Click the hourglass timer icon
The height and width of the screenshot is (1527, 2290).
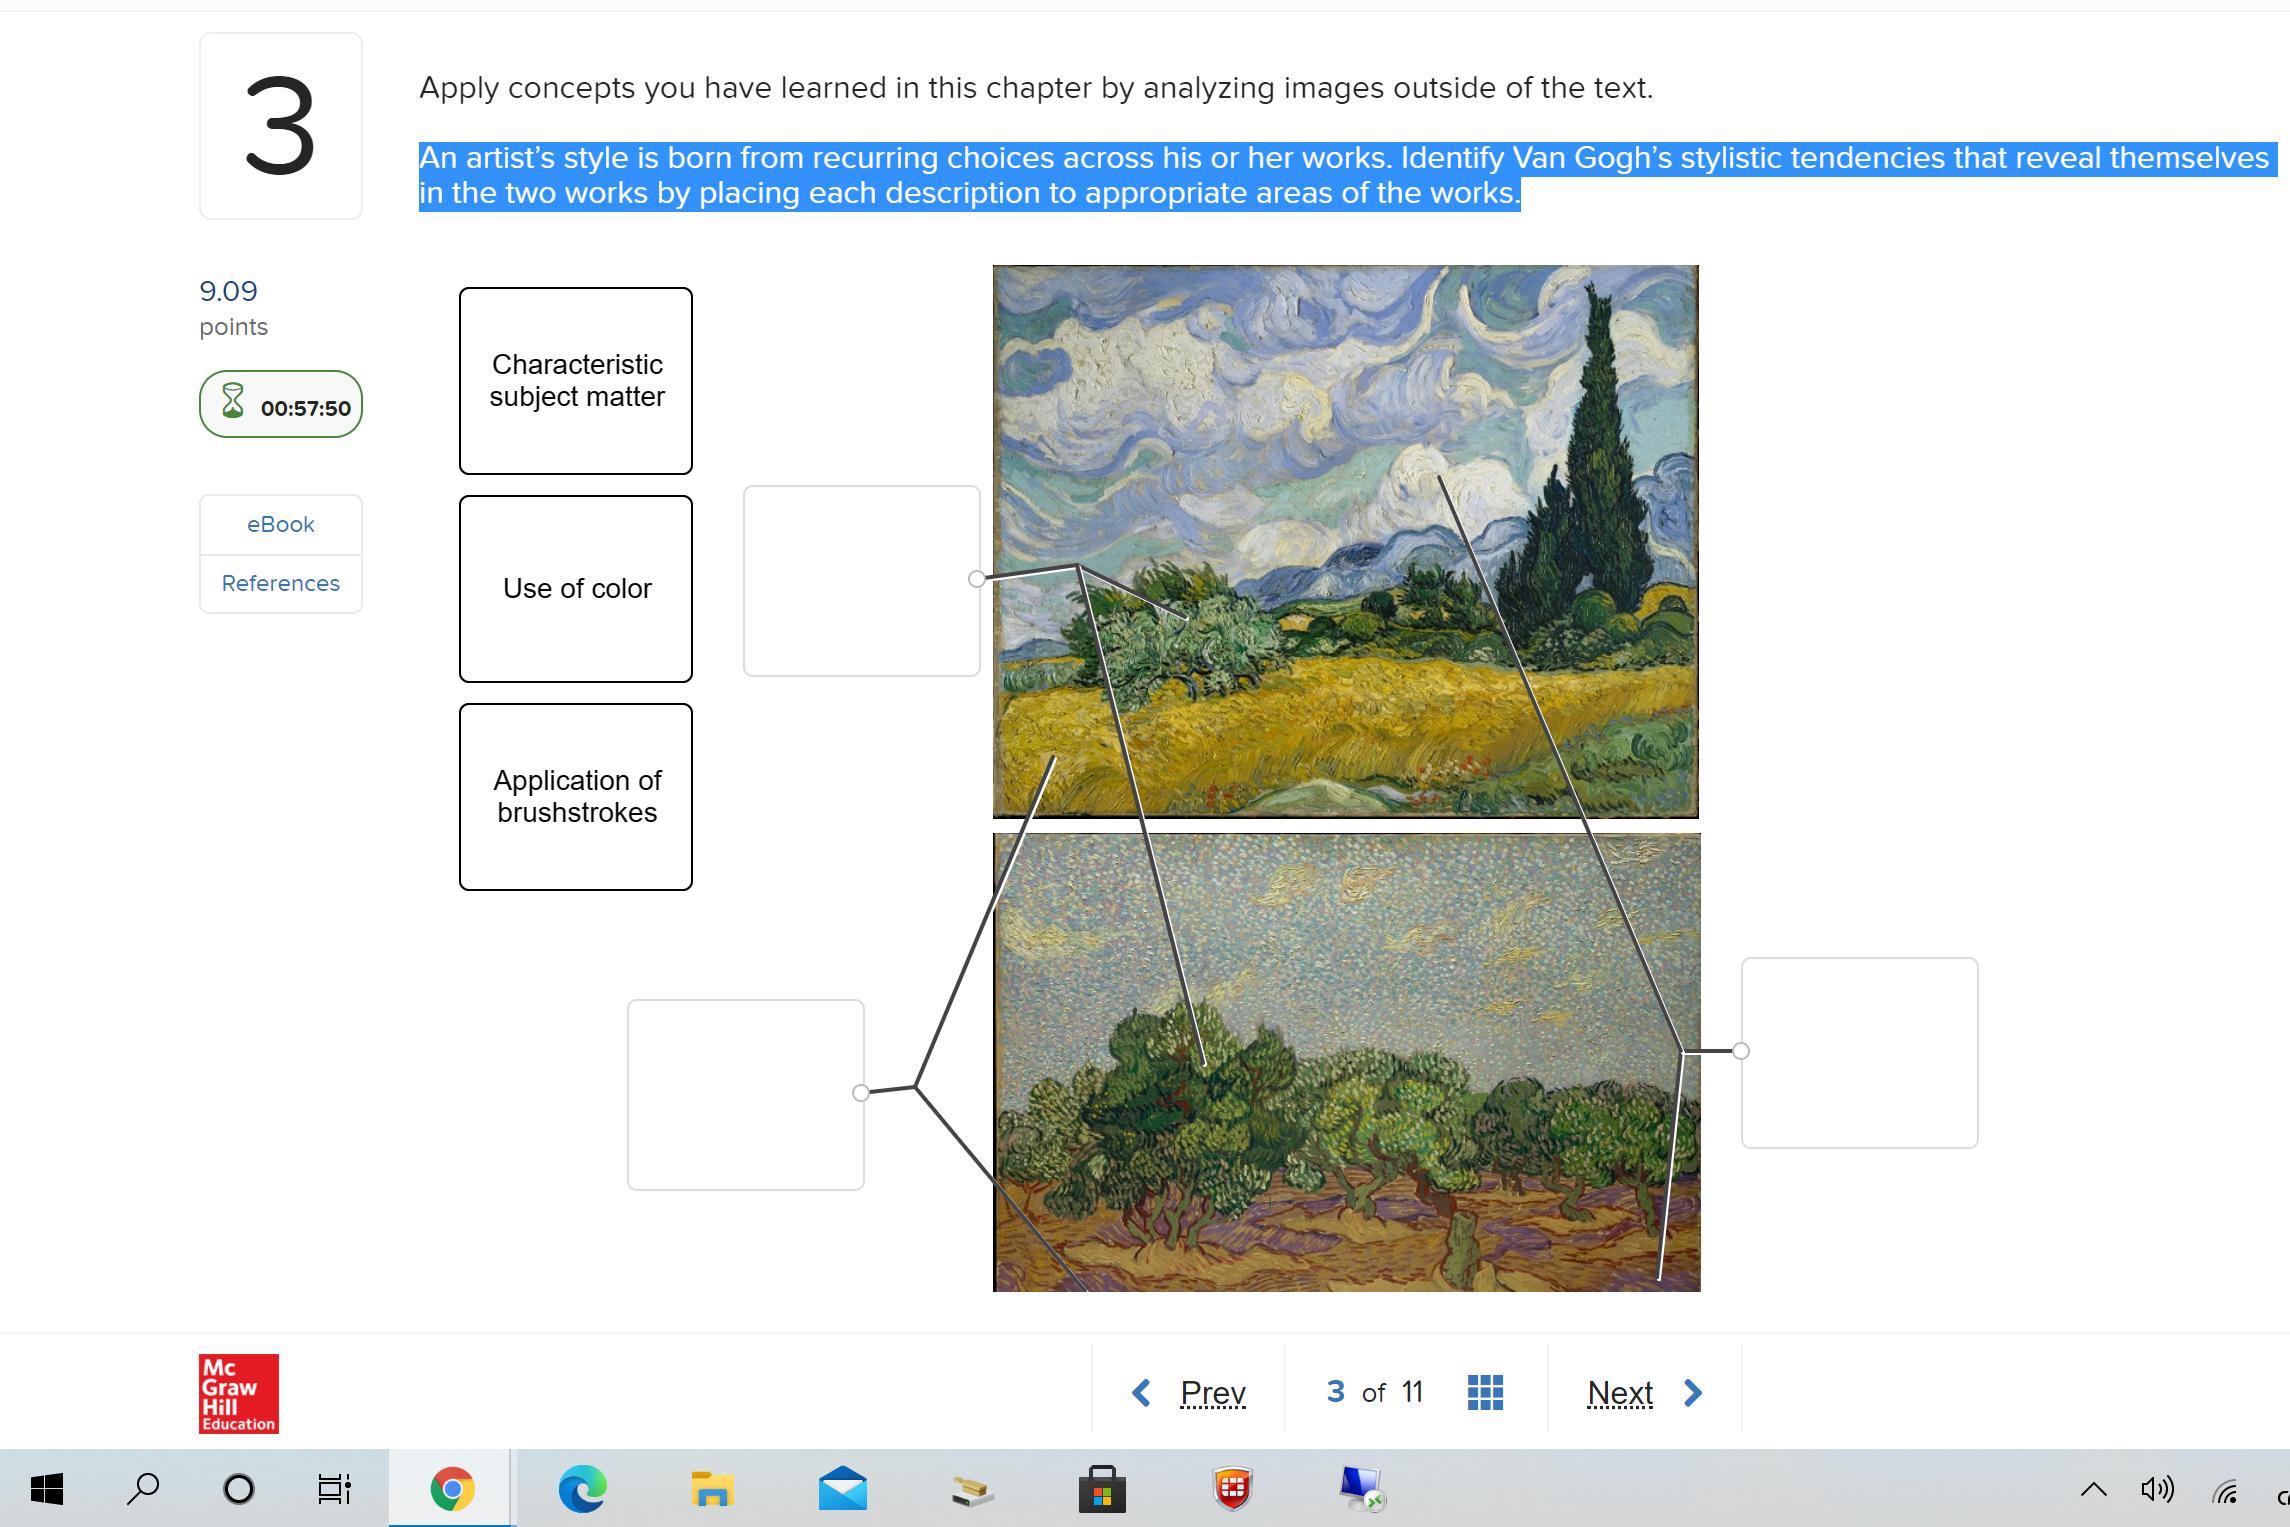(x=233, y=402)
